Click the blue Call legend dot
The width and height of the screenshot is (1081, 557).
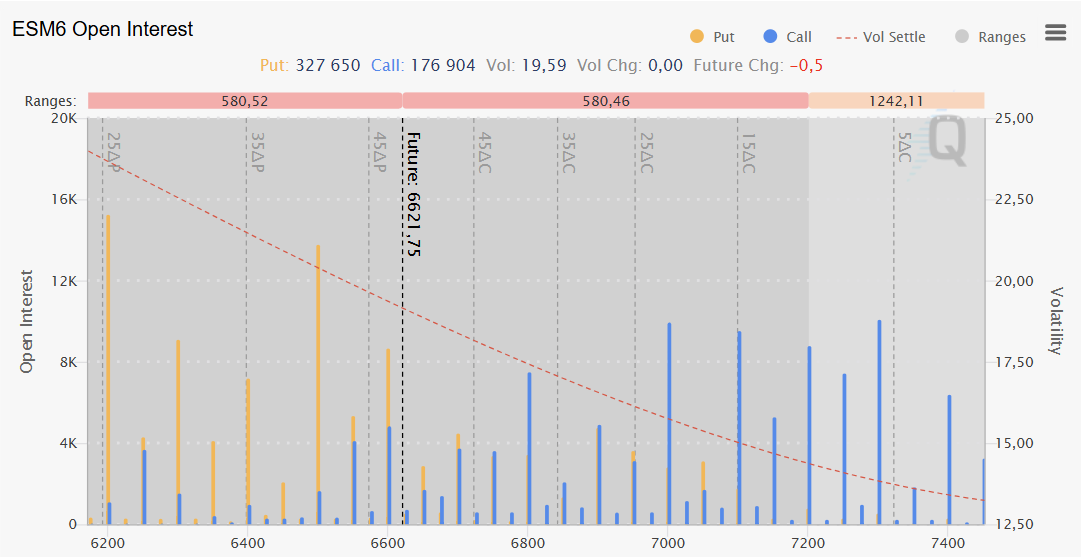(770, 37)
